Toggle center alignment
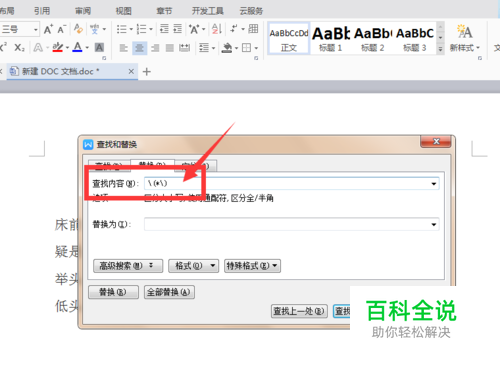This screenshot has height=371, width=500. pos(139,48)
